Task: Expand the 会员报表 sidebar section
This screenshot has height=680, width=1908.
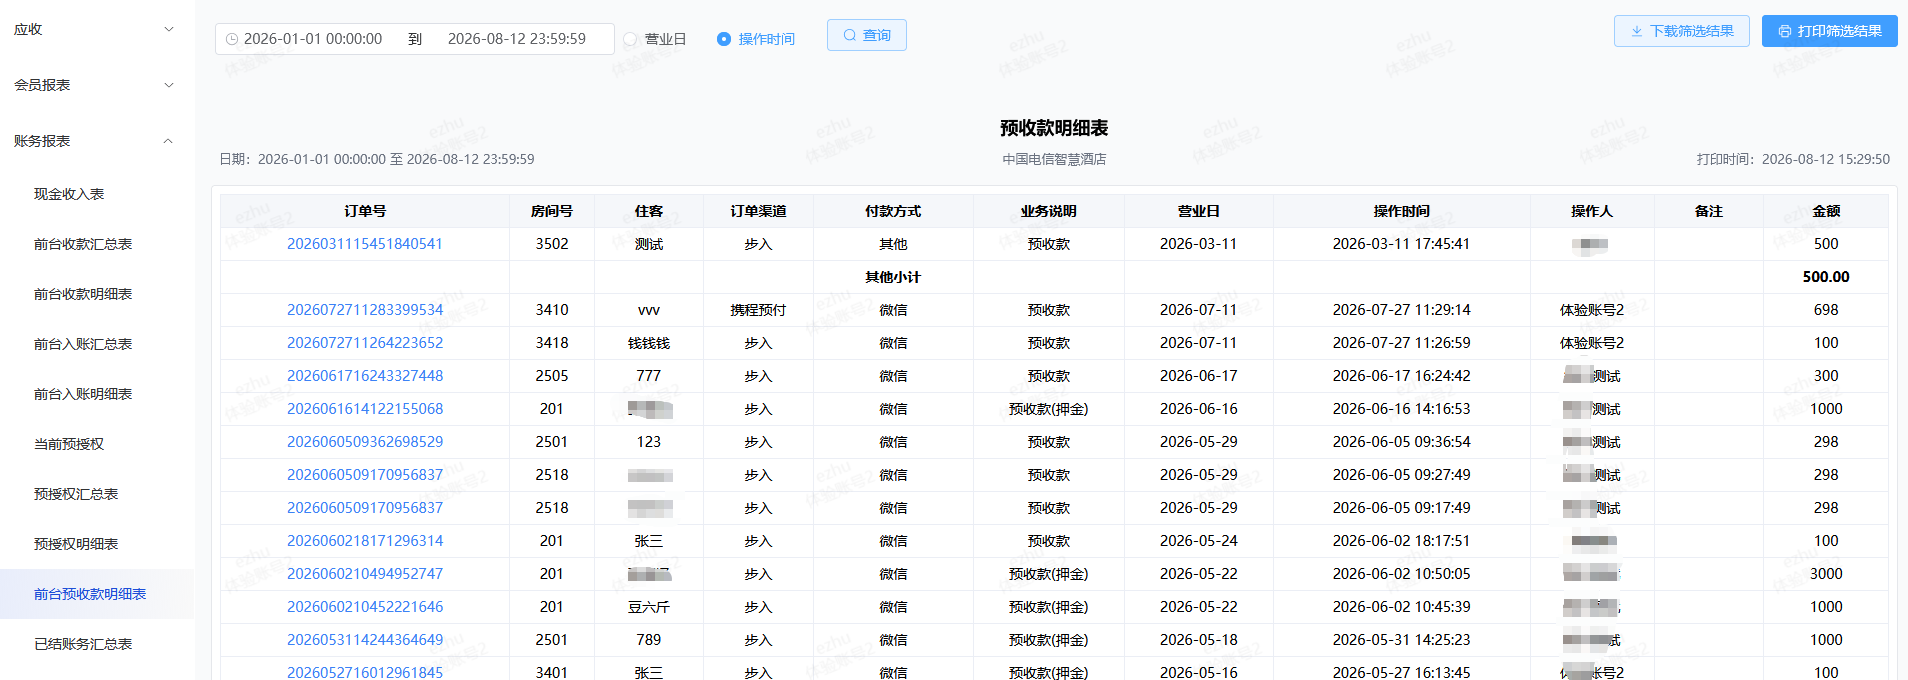Action: 97,85
